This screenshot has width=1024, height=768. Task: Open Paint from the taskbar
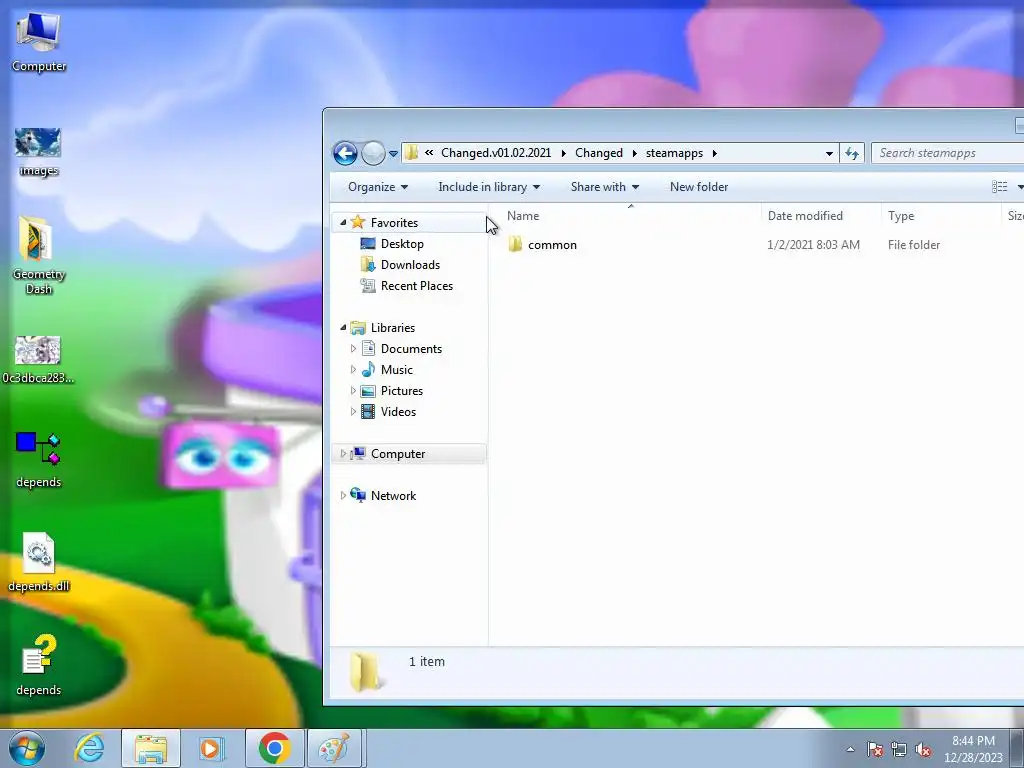point(334,748)
